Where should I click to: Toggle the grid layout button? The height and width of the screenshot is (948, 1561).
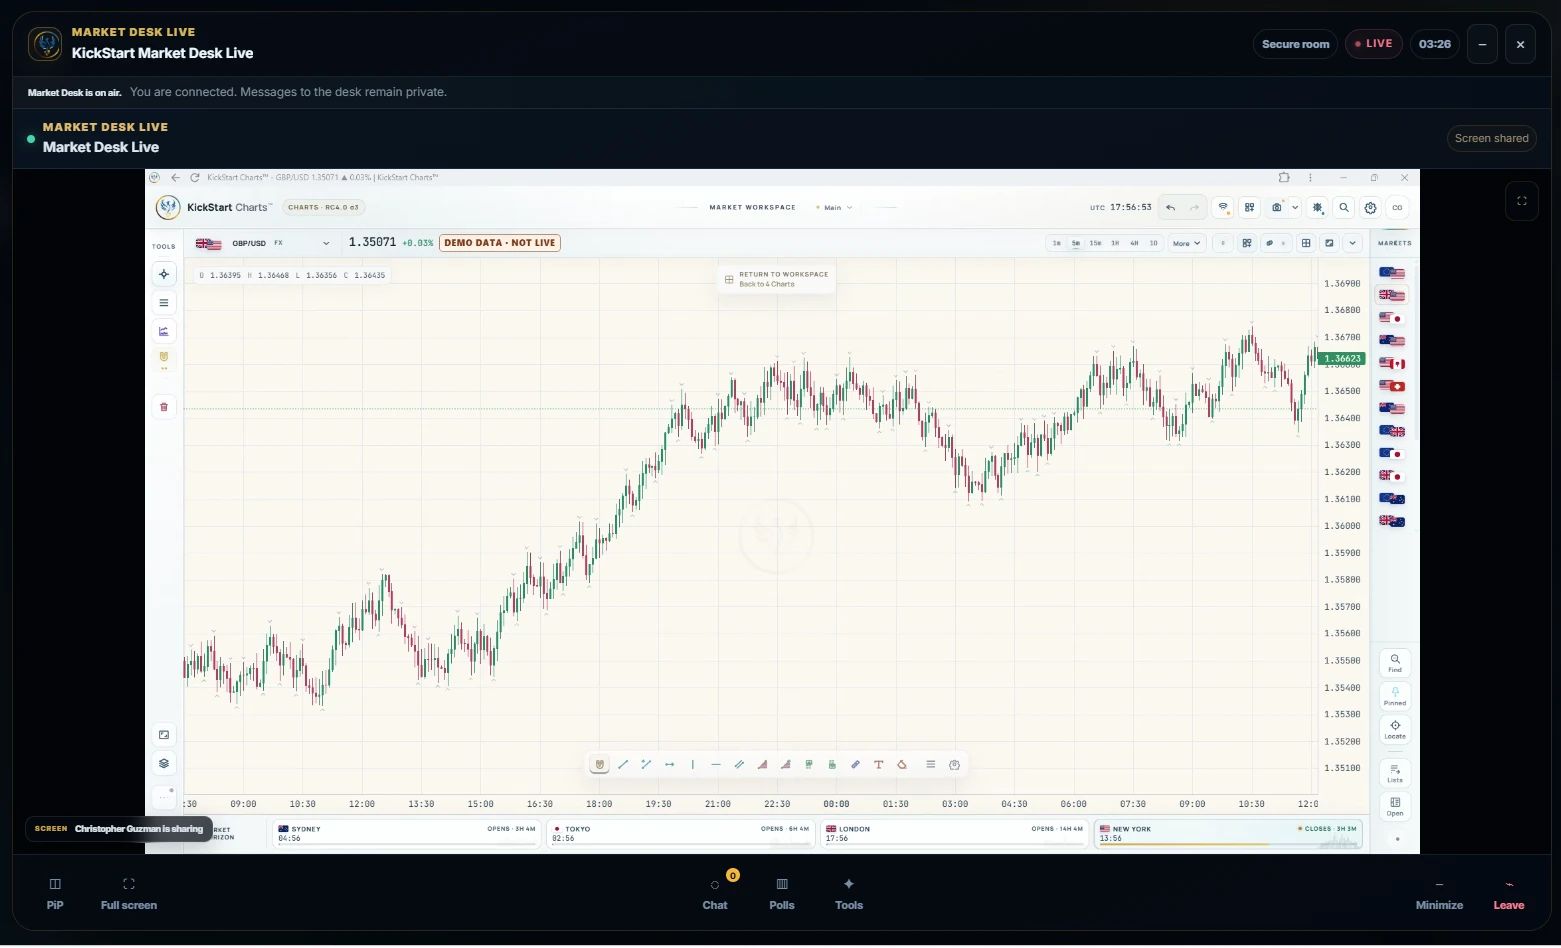coord(1306,243)
